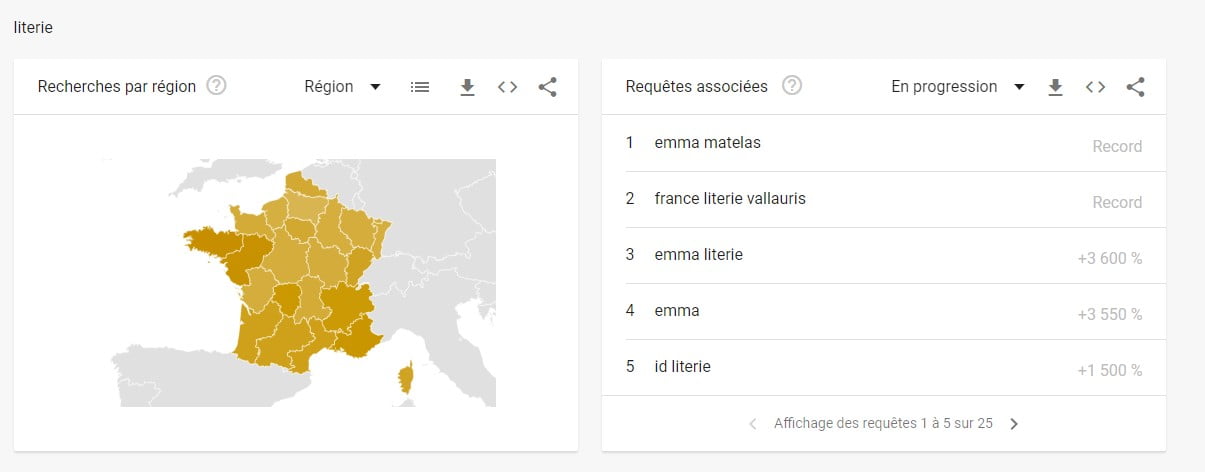Image resolution: width=1205 pixels, height=472 pixels.
Task: Open the Région dropdown
Action: pyautogui.click(x=342, y=87)
